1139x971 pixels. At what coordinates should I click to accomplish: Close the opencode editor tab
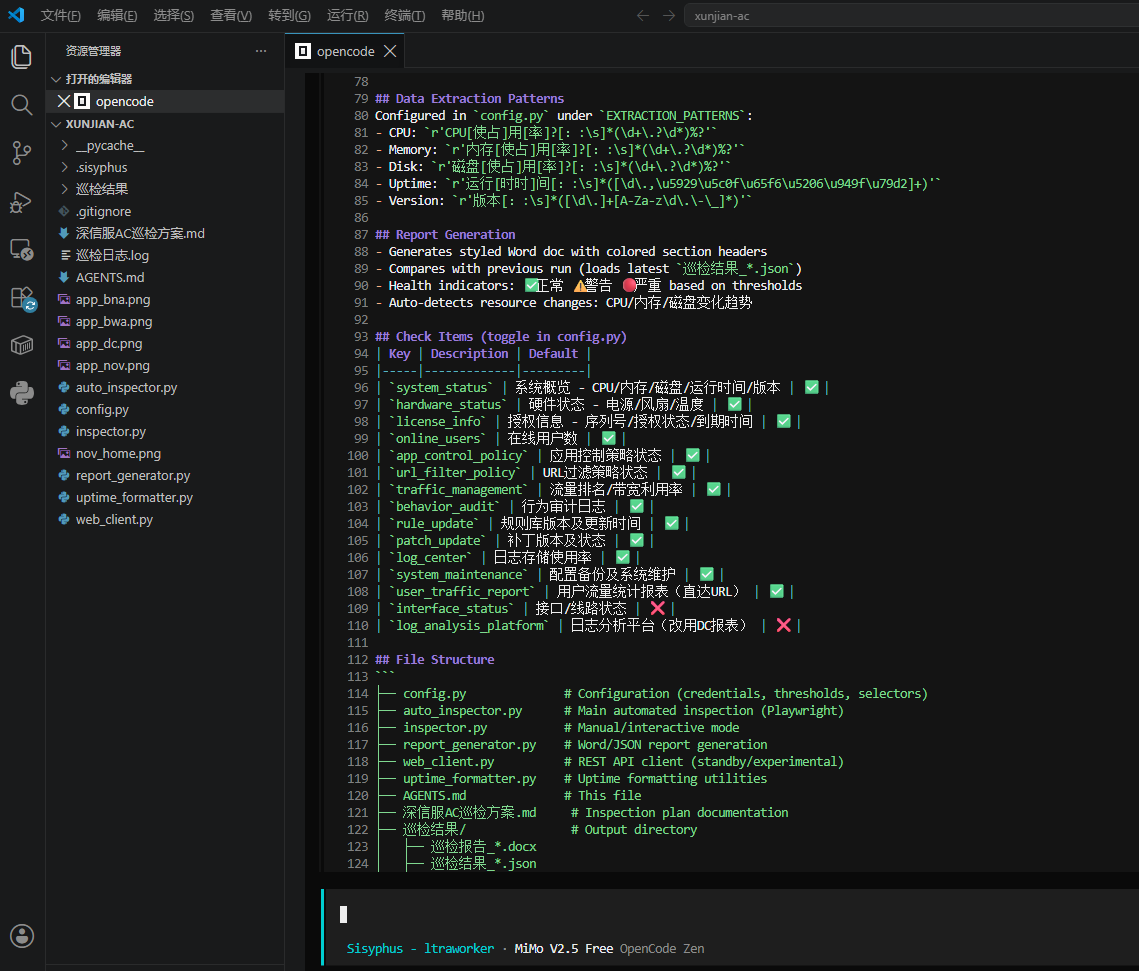click(390, 51)
